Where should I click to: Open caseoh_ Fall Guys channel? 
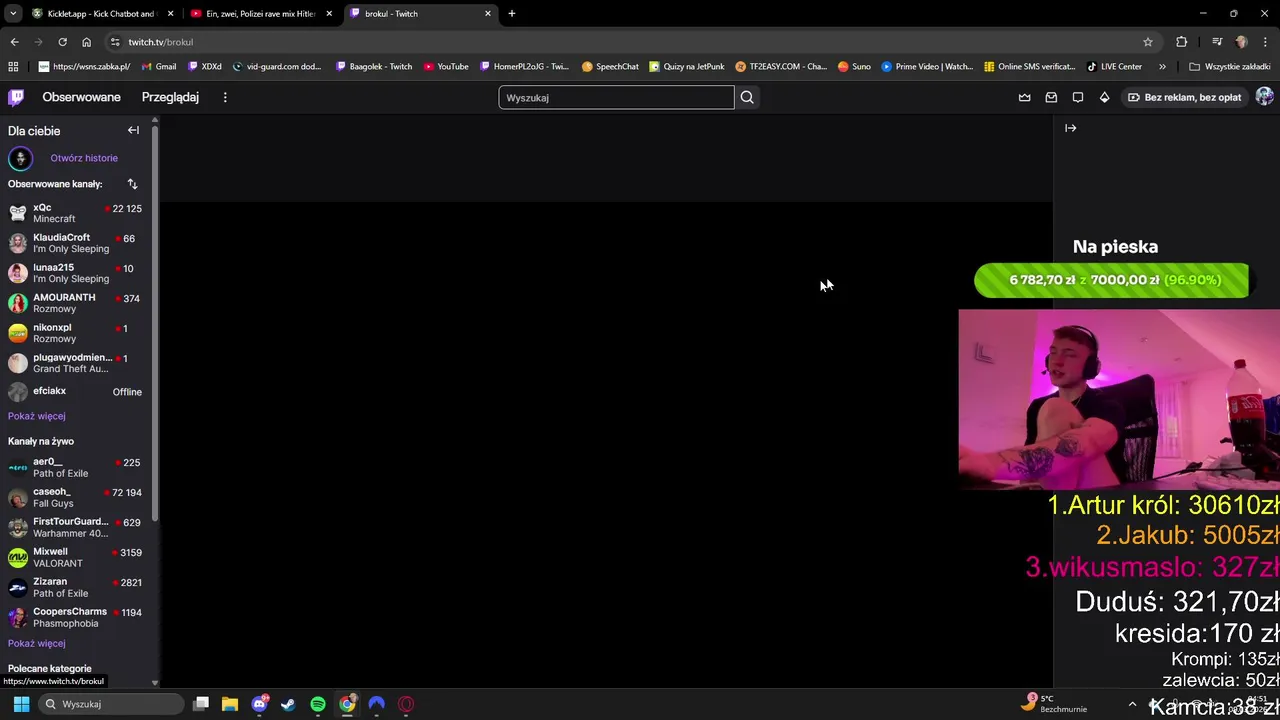coord(75,497)
